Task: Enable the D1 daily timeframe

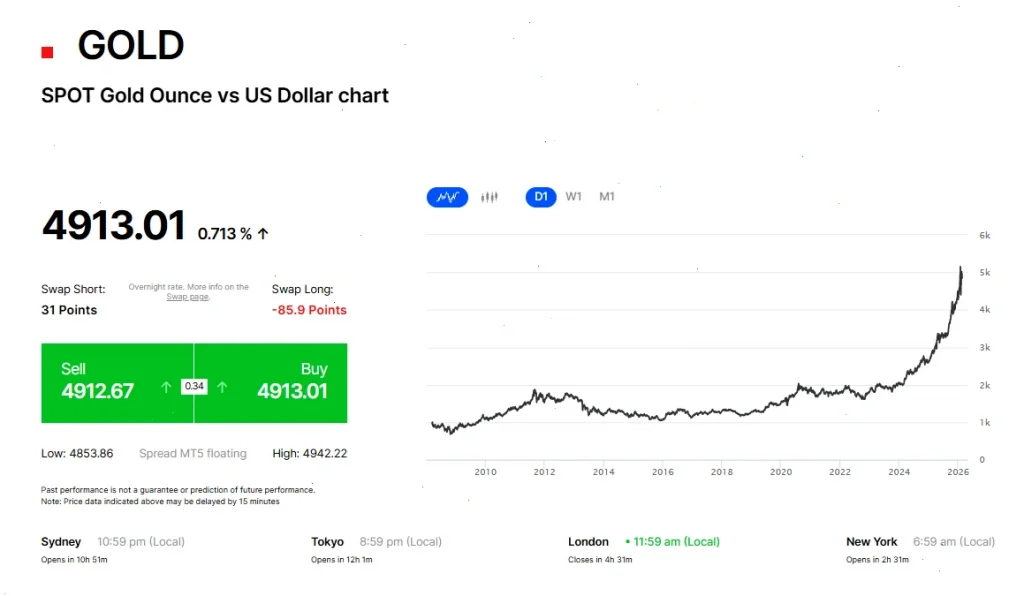Action: coord(540,196)
